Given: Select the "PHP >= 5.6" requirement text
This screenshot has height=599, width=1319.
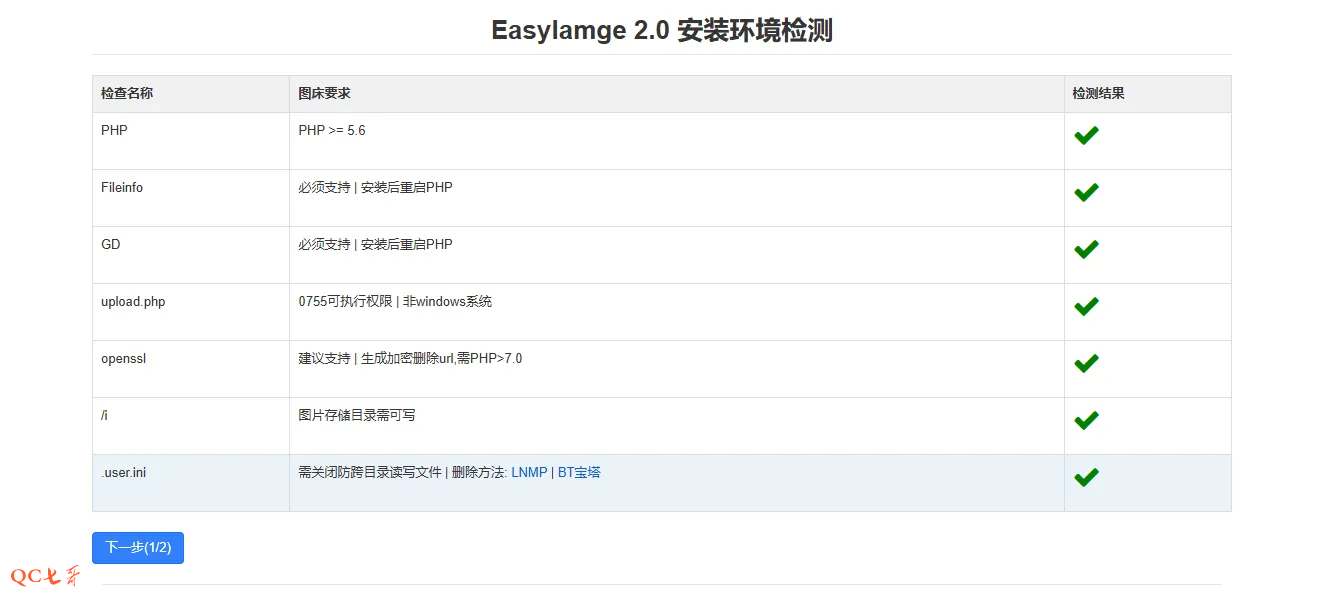Looking at the screenshot, I should click(x=332, y=130).
